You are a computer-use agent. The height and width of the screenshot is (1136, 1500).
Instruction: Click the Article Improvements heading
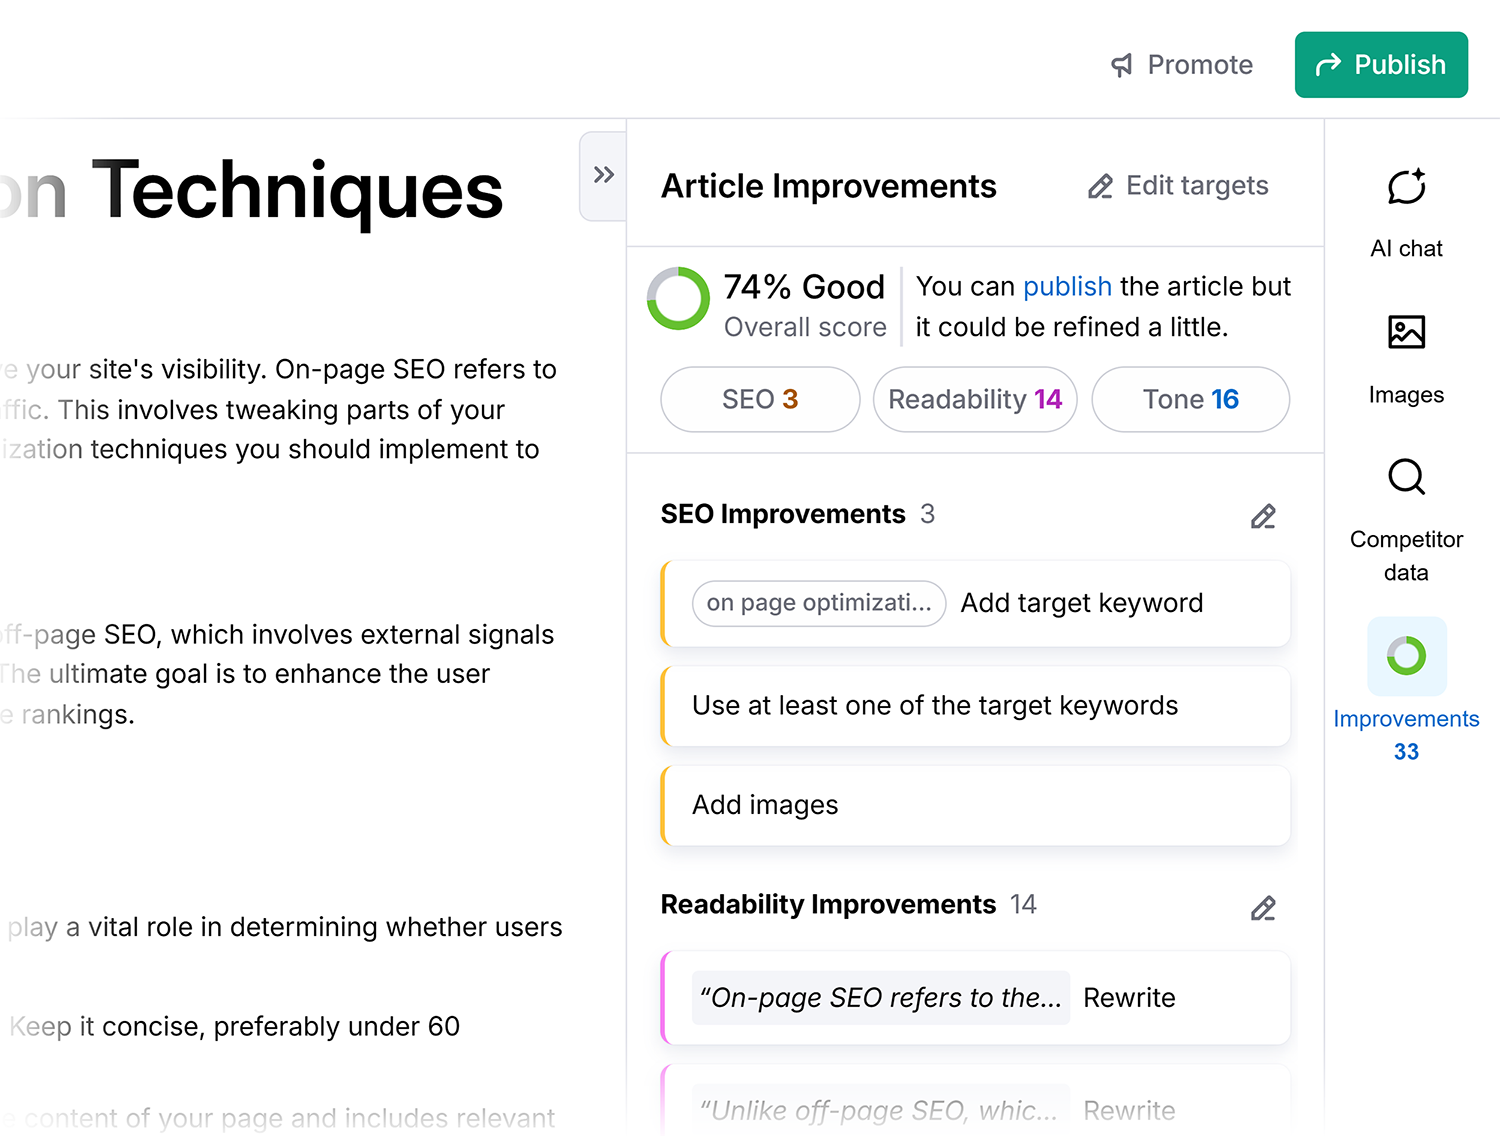829,186
